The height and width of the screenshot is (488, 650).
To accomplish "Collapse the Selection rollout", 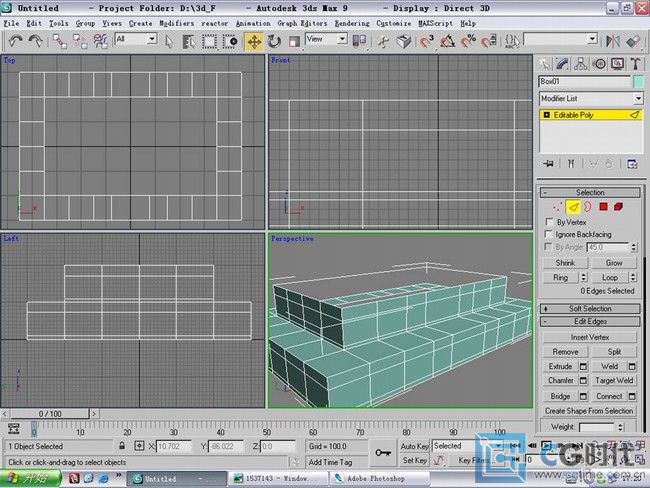I will pyautogui.click(x=590, y=192).
